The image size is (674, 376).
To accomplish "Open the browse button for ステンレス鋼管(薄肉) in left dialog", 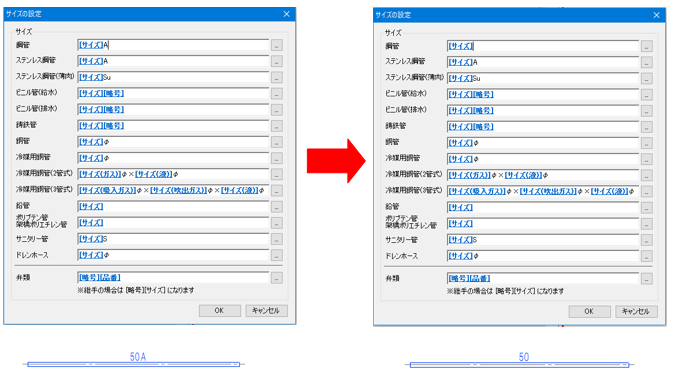I will (277, 78).
